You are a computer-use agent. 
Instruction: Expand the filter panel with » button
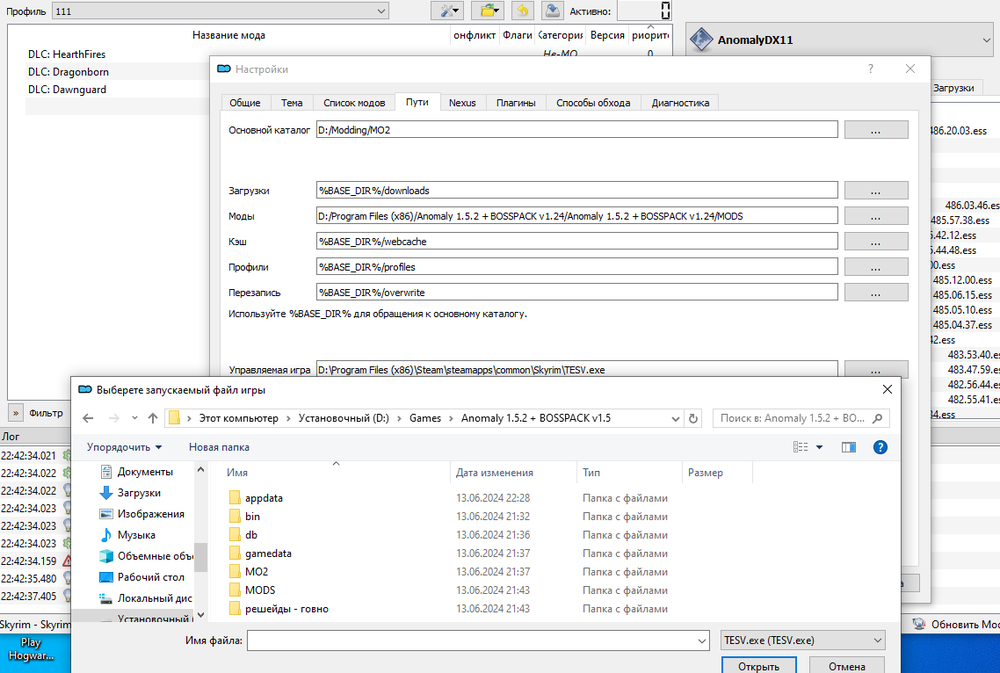point(15,413)
